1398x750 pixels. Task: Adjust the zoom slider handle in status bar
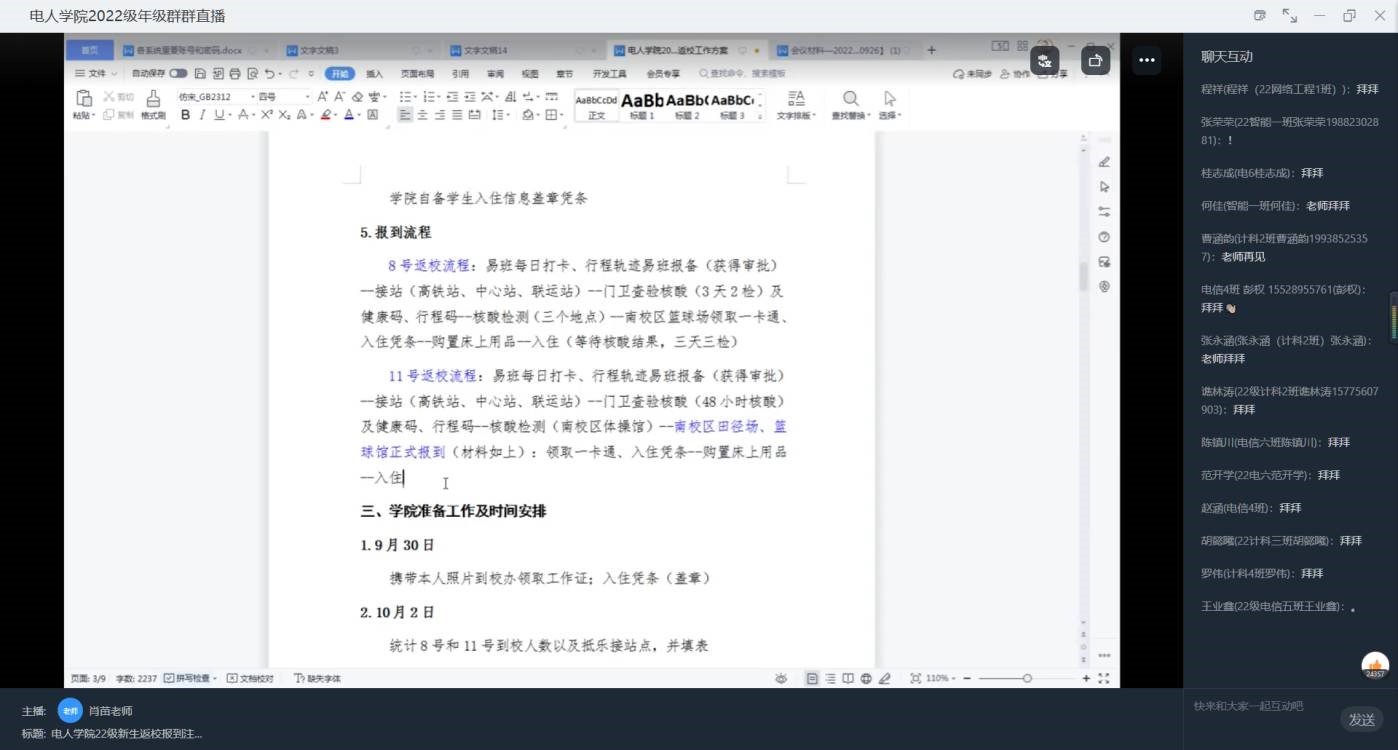point(1027,678)
